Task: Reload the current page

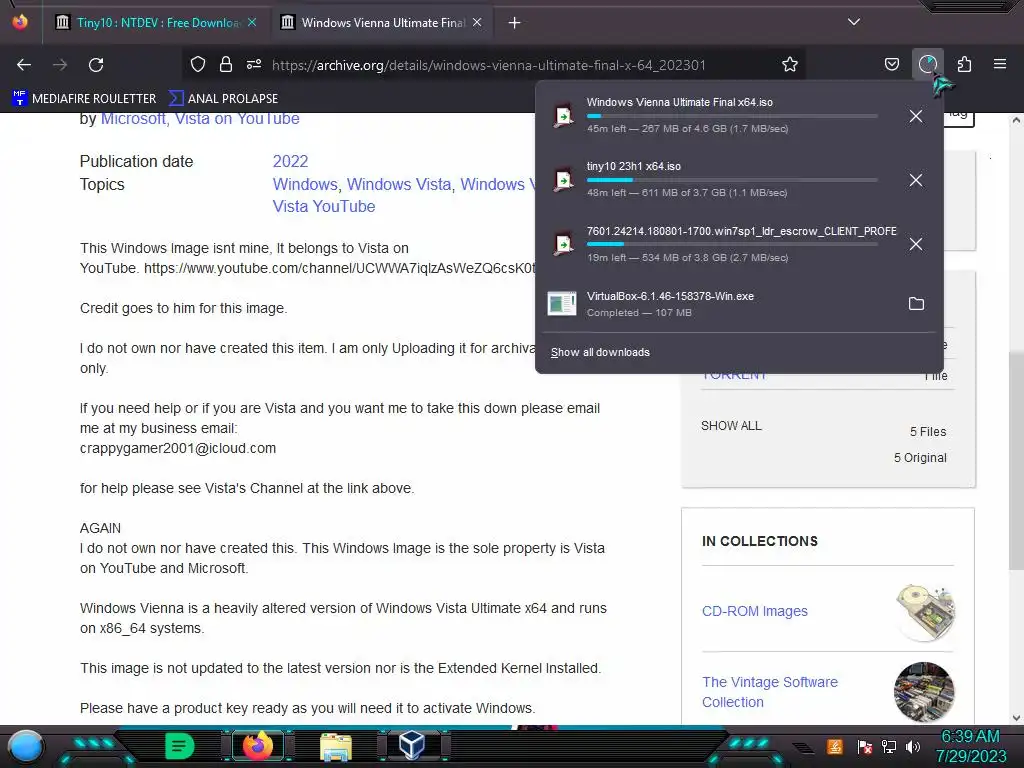Action: [x=96, y=65]
